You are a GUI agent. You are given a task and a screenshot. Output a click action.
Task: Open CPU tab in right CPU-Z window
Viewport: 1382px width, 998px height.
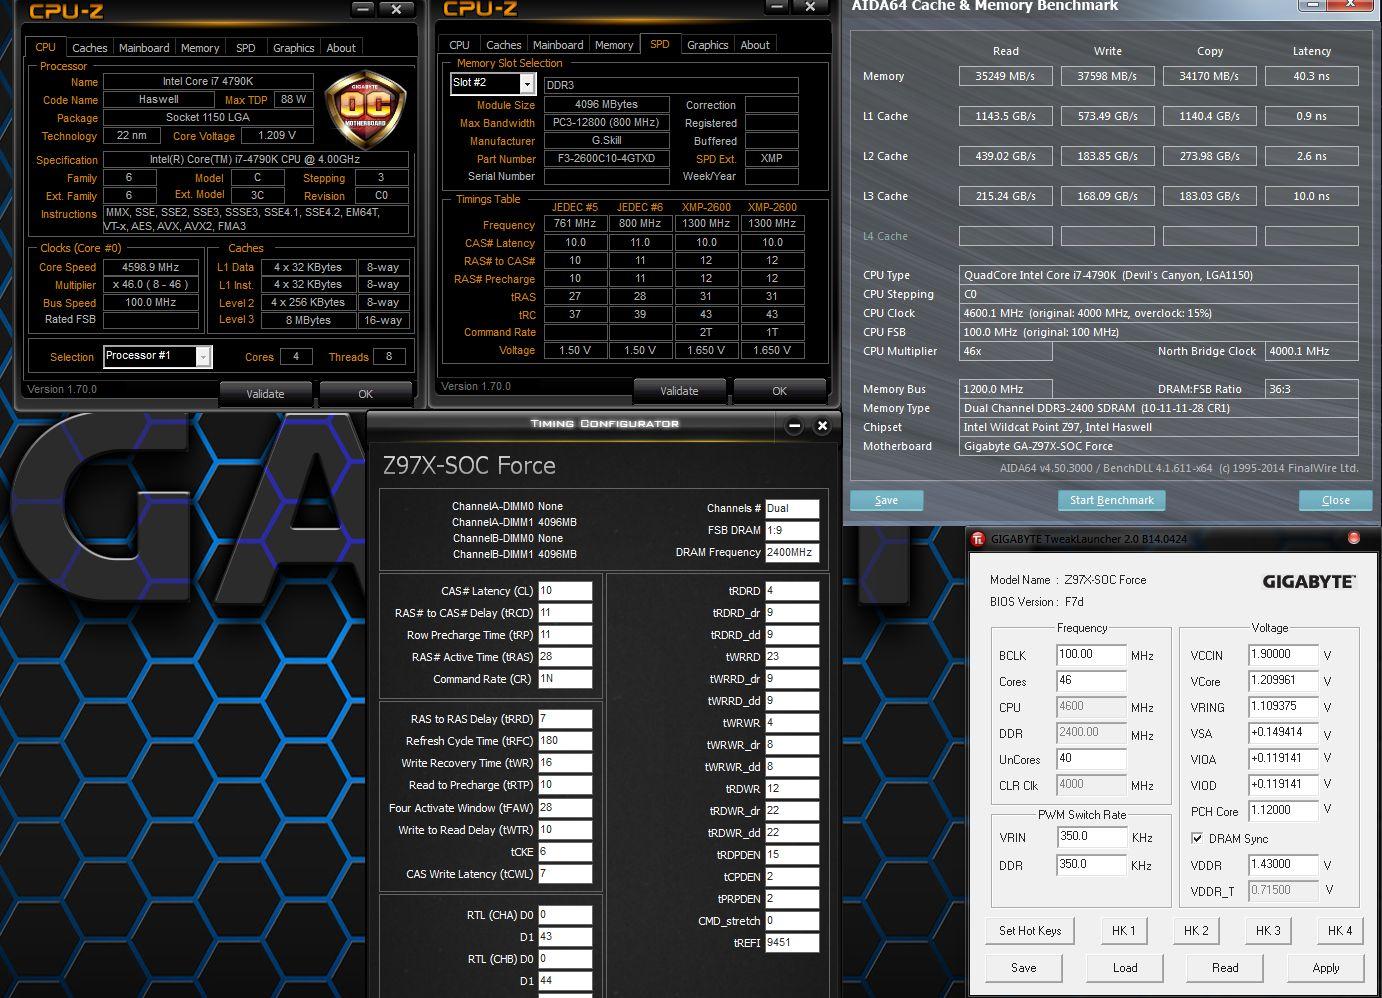pyautogui.click(x=459, y=45)
